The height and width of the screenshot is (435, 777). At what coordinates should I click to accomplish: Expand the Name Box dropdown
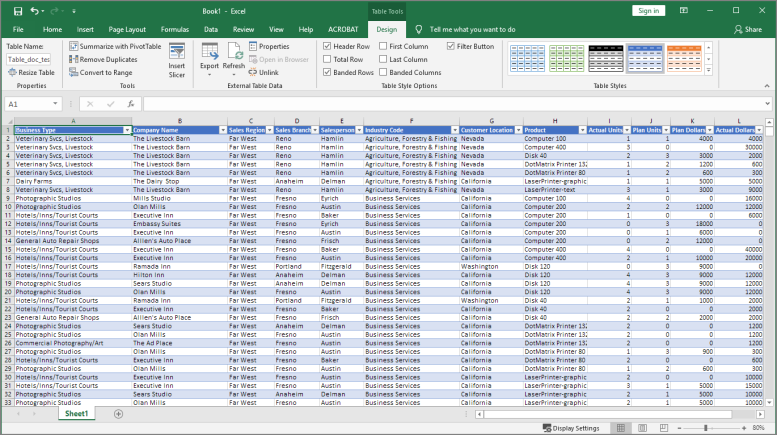(x=55, y=104)
